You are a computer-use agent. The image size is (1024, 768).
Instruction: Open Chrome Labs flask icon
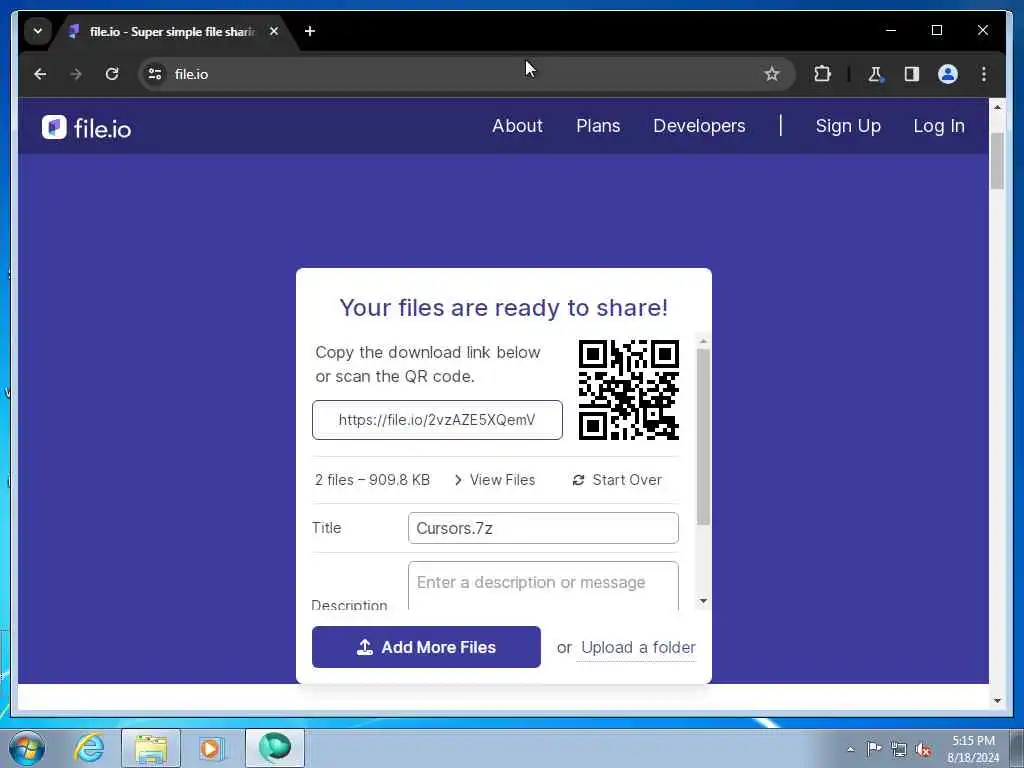point(875,74)
